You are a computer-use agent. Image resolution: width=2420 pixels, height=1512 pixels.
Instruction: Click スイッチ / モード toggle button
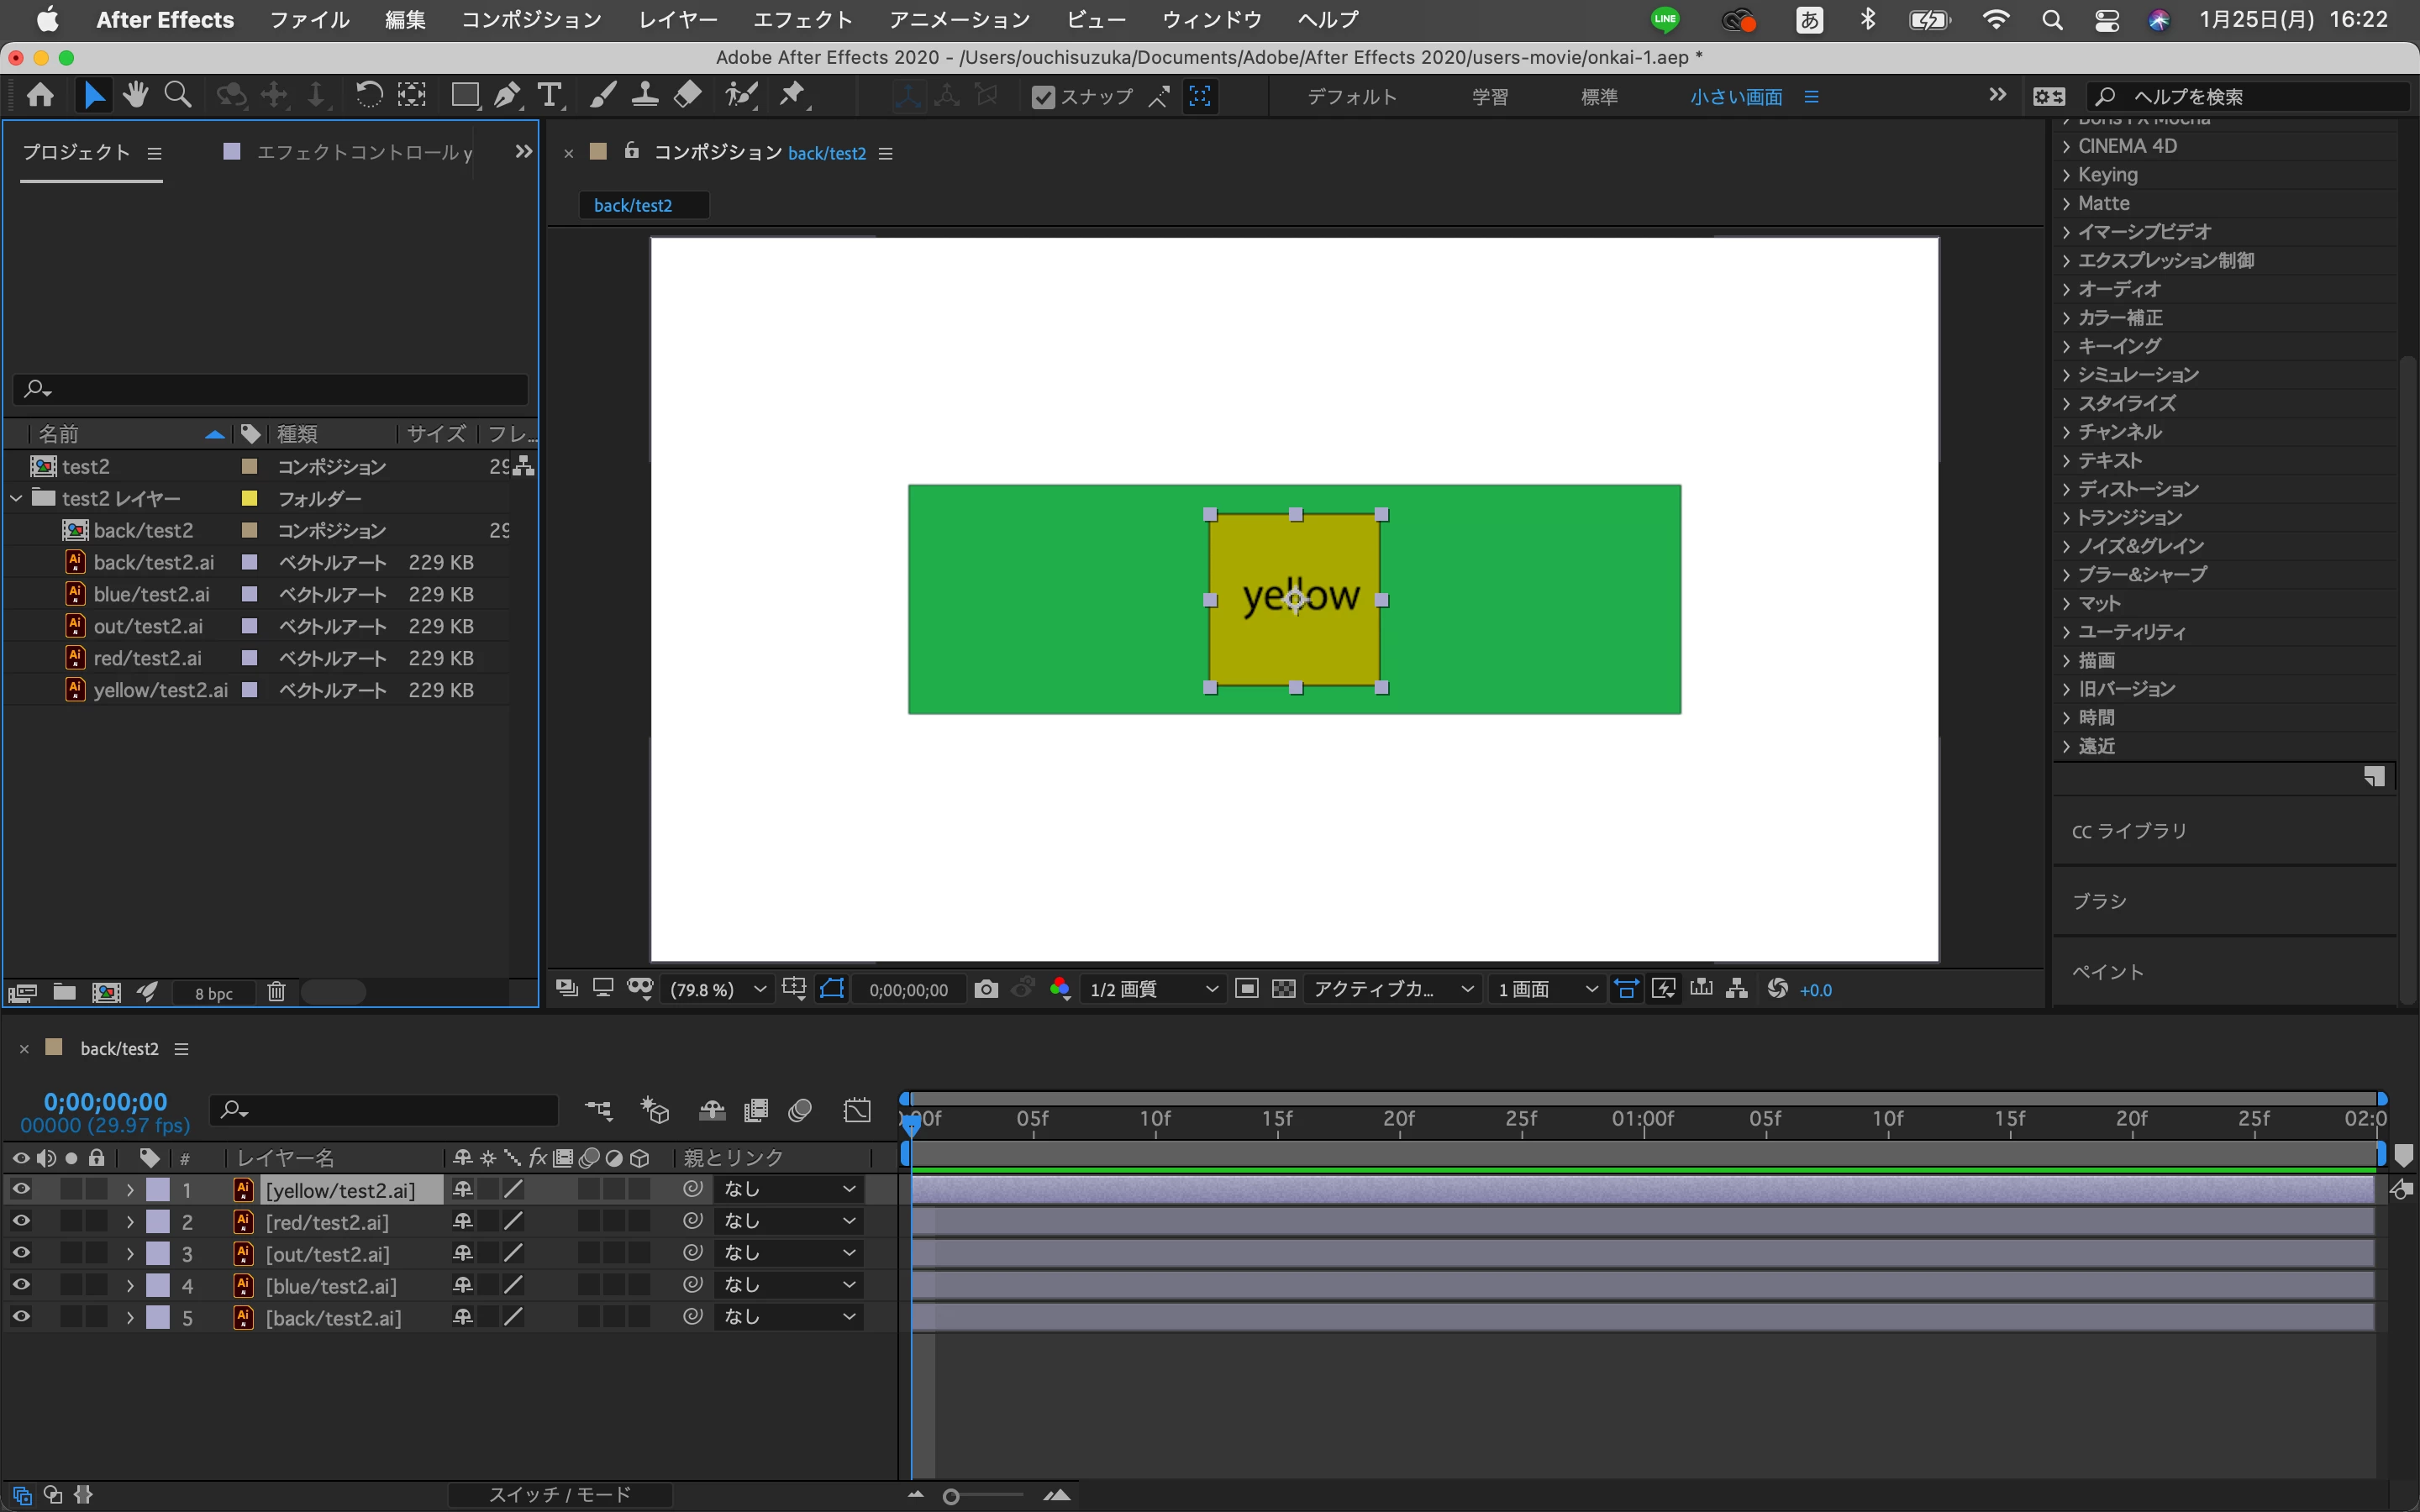560,1494
